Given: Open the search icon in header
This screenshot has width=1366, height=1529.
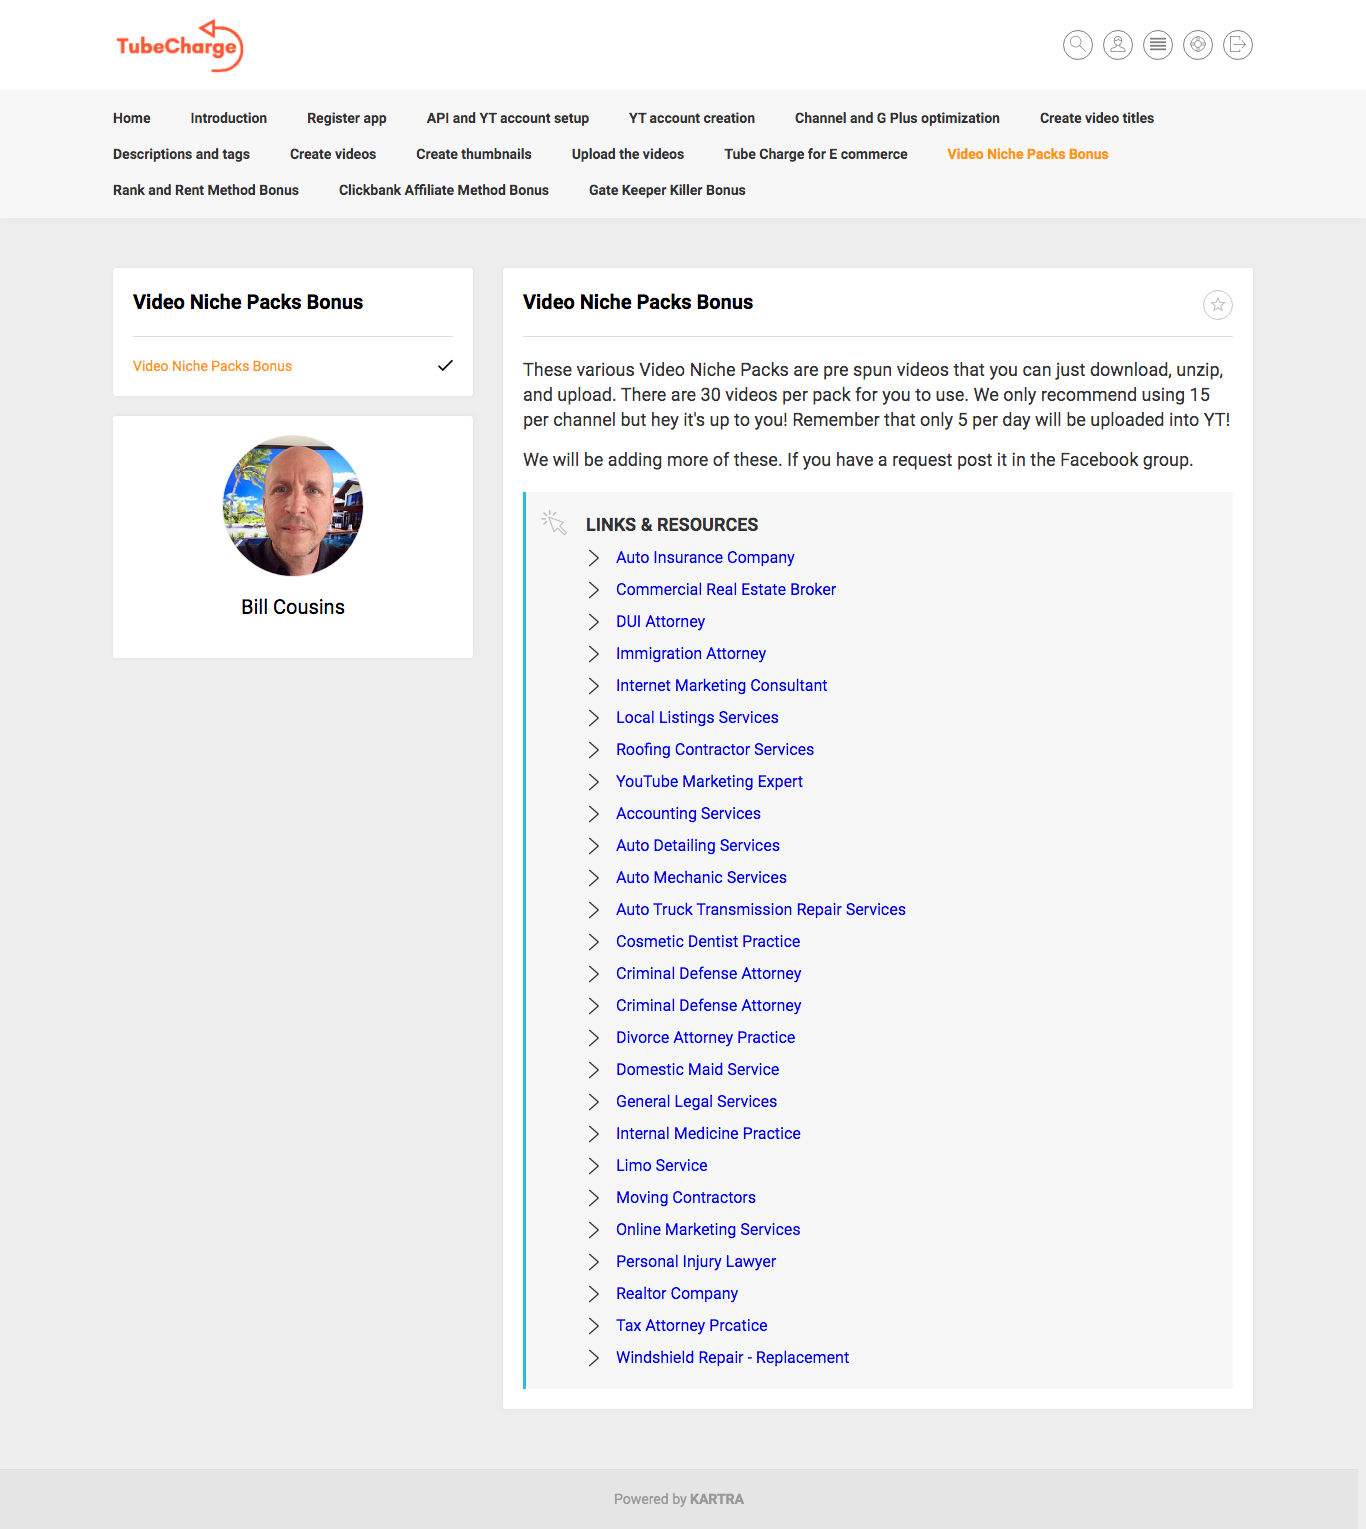Looking at the screenshot, I should pos(1078,45).
